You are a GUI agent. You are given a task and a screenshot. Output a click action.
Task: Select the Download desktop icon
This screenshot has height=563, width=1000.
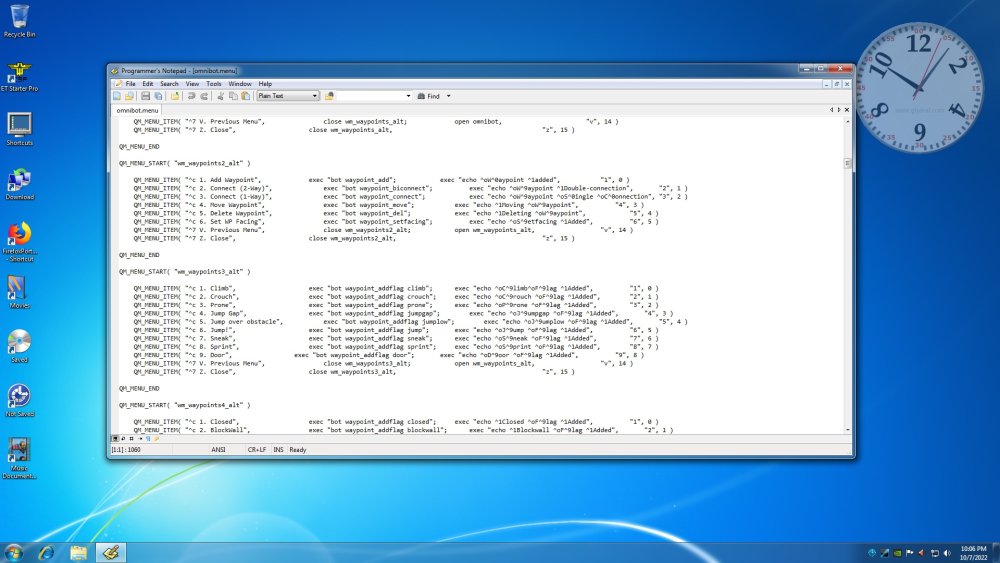pyautogui.click(x=19, y=185)
